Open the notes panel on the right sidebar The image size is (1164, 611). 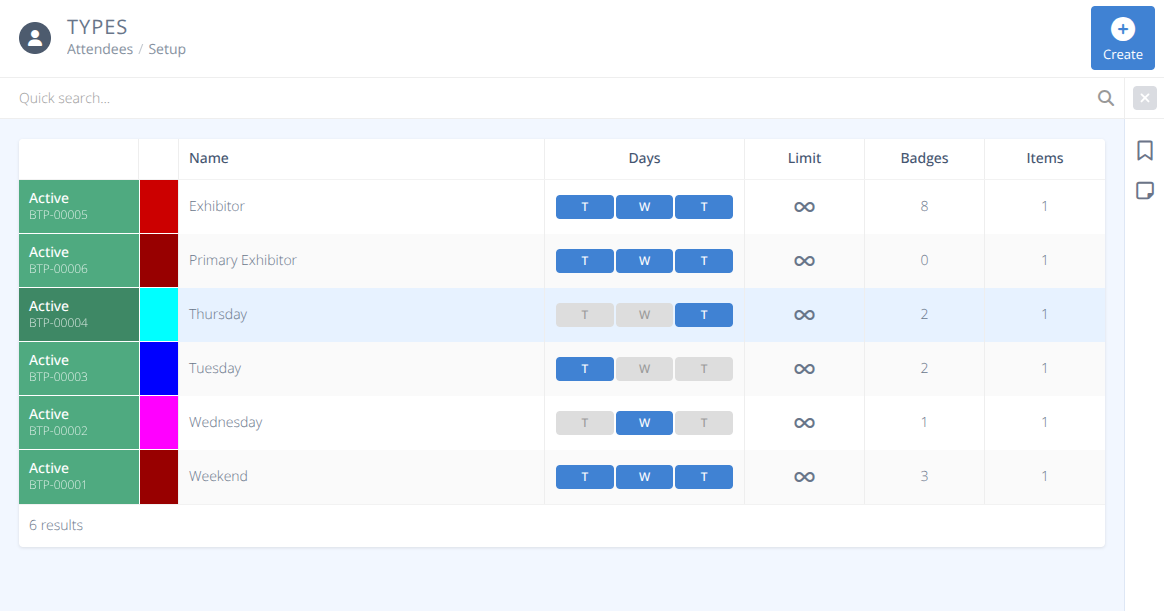1144,190
